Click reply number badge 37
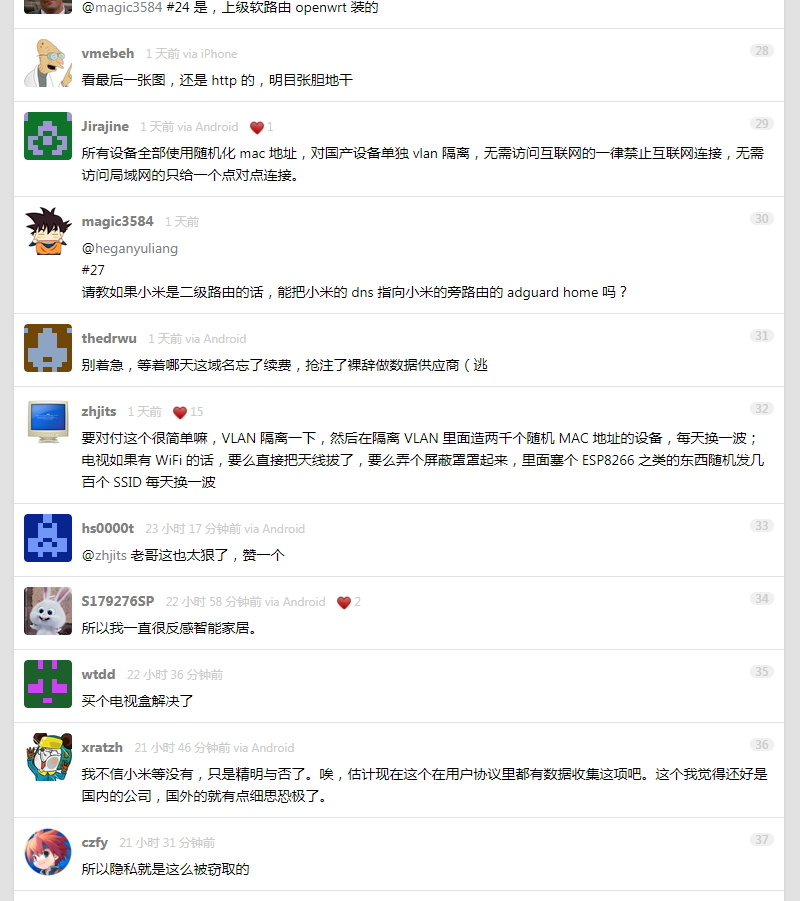 [x=761, y=840]
